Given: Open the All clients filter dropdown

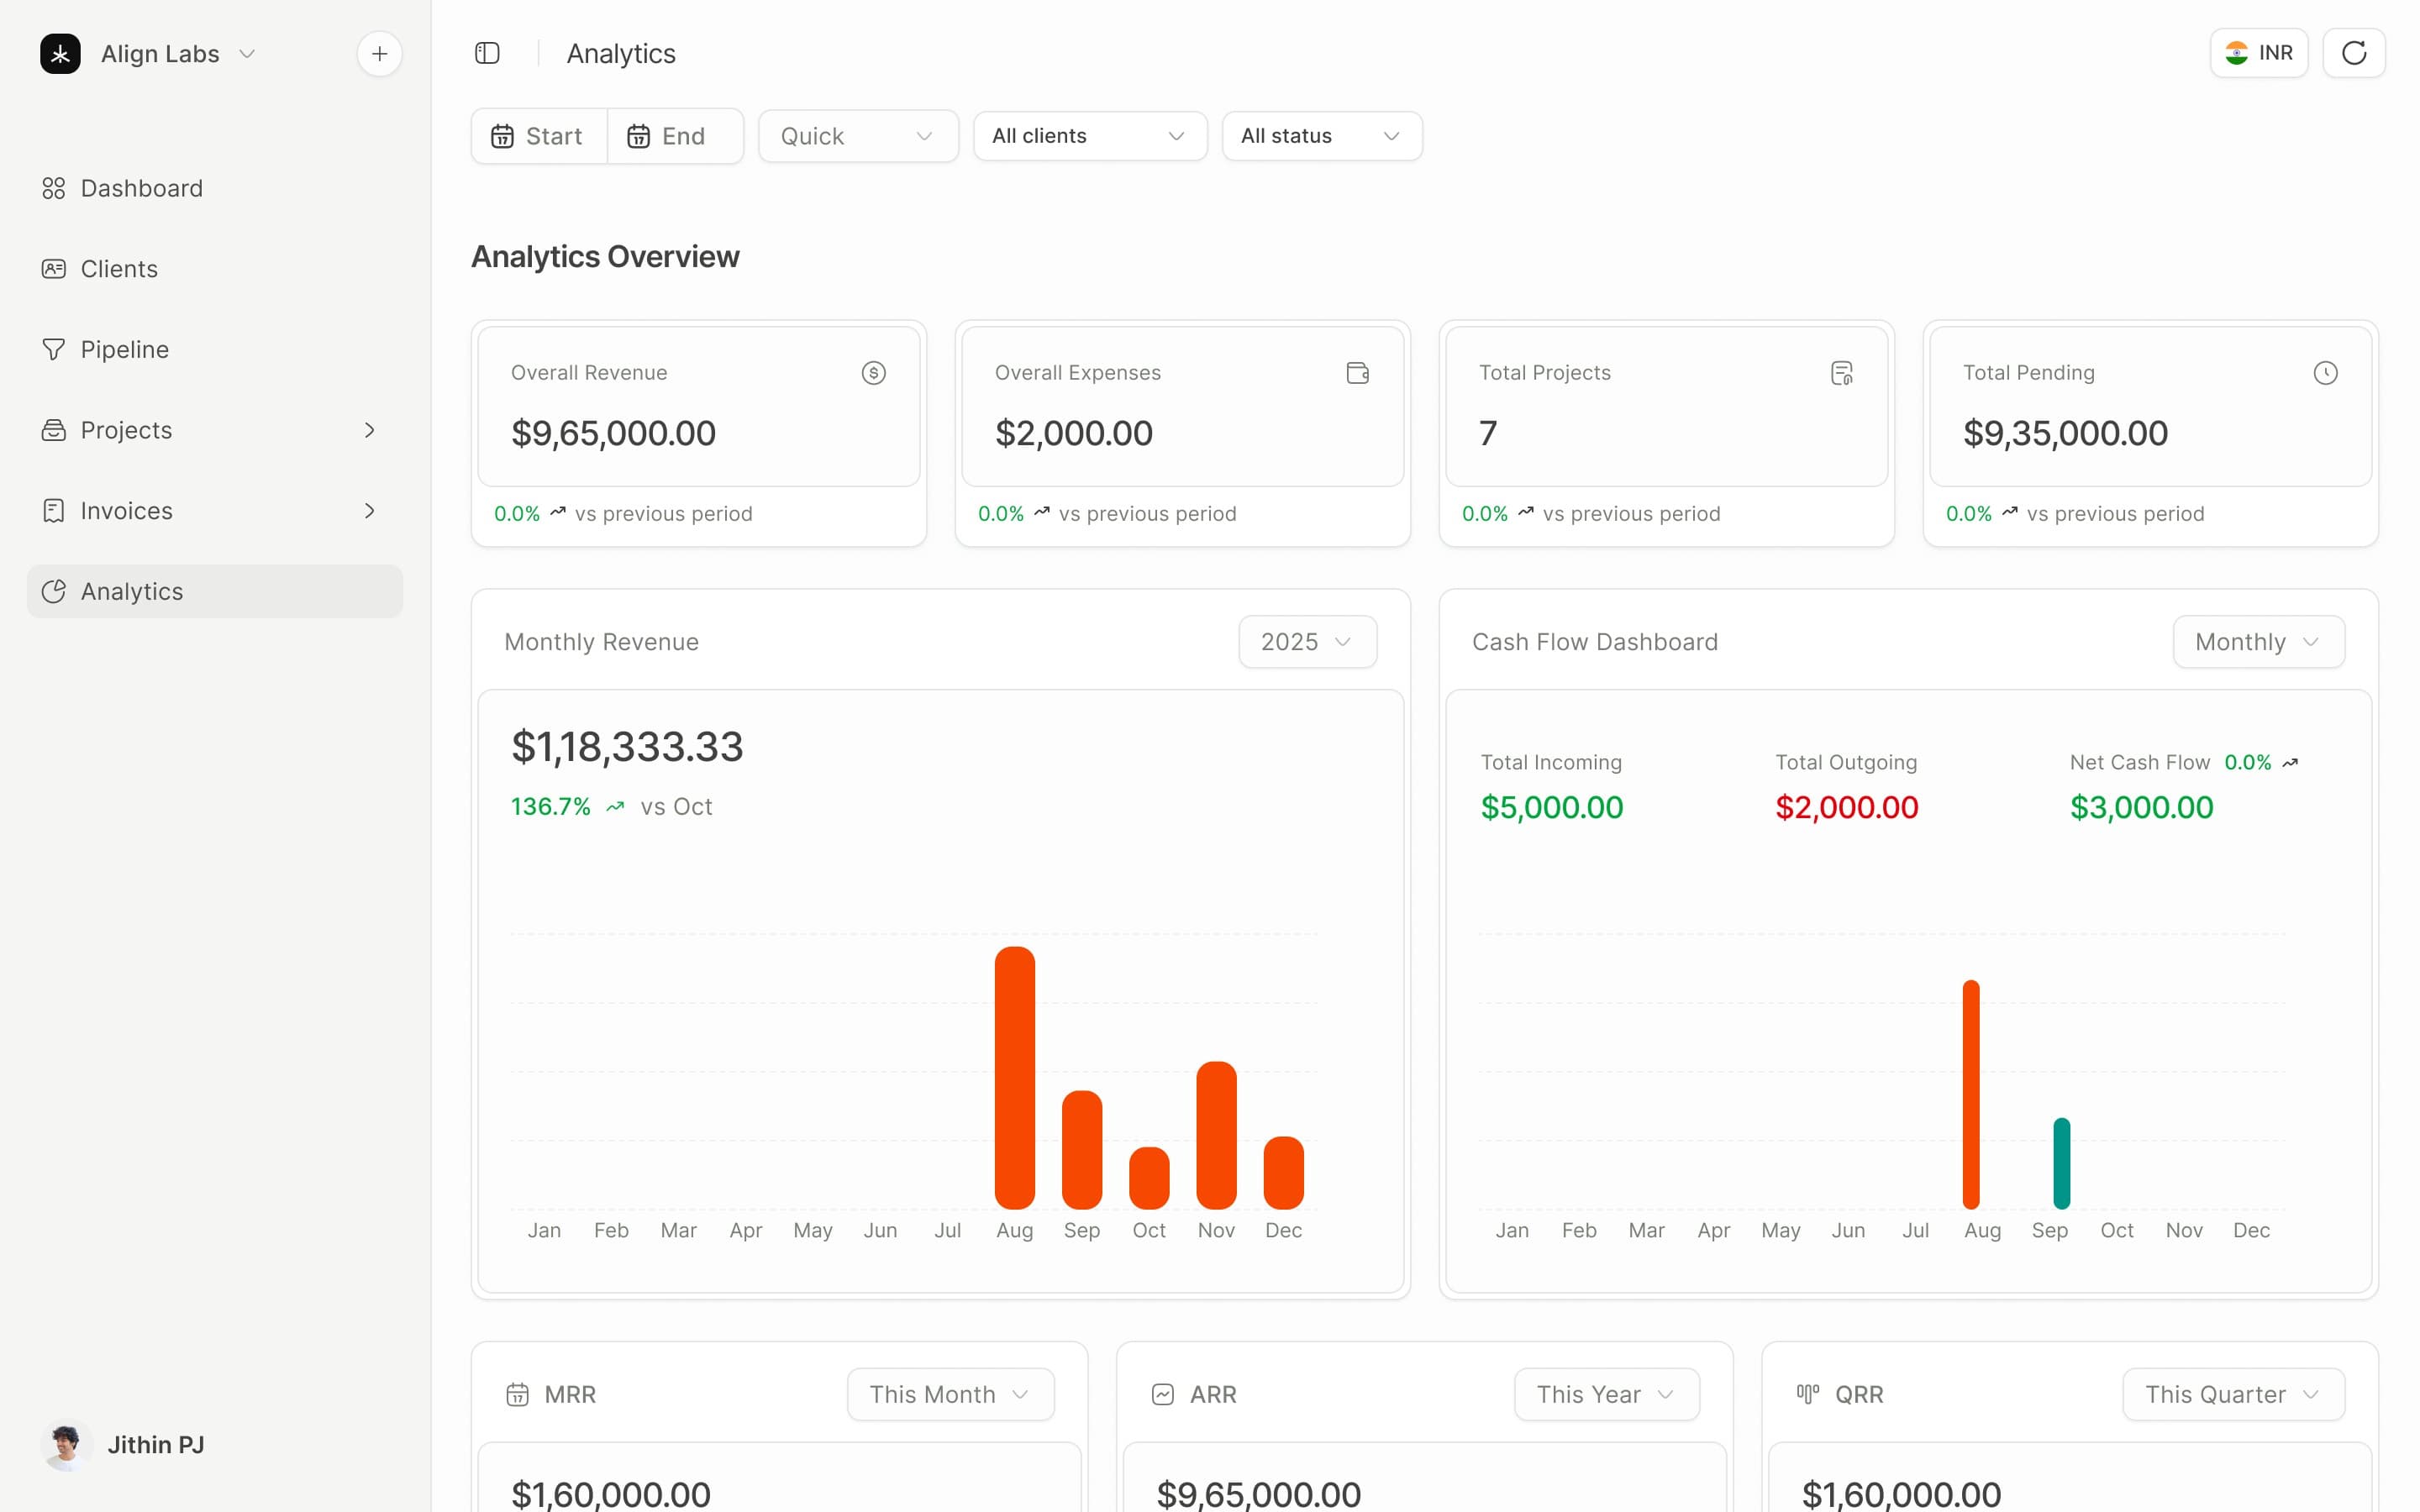Looking at the screenshot, I should coord(1090,136).
